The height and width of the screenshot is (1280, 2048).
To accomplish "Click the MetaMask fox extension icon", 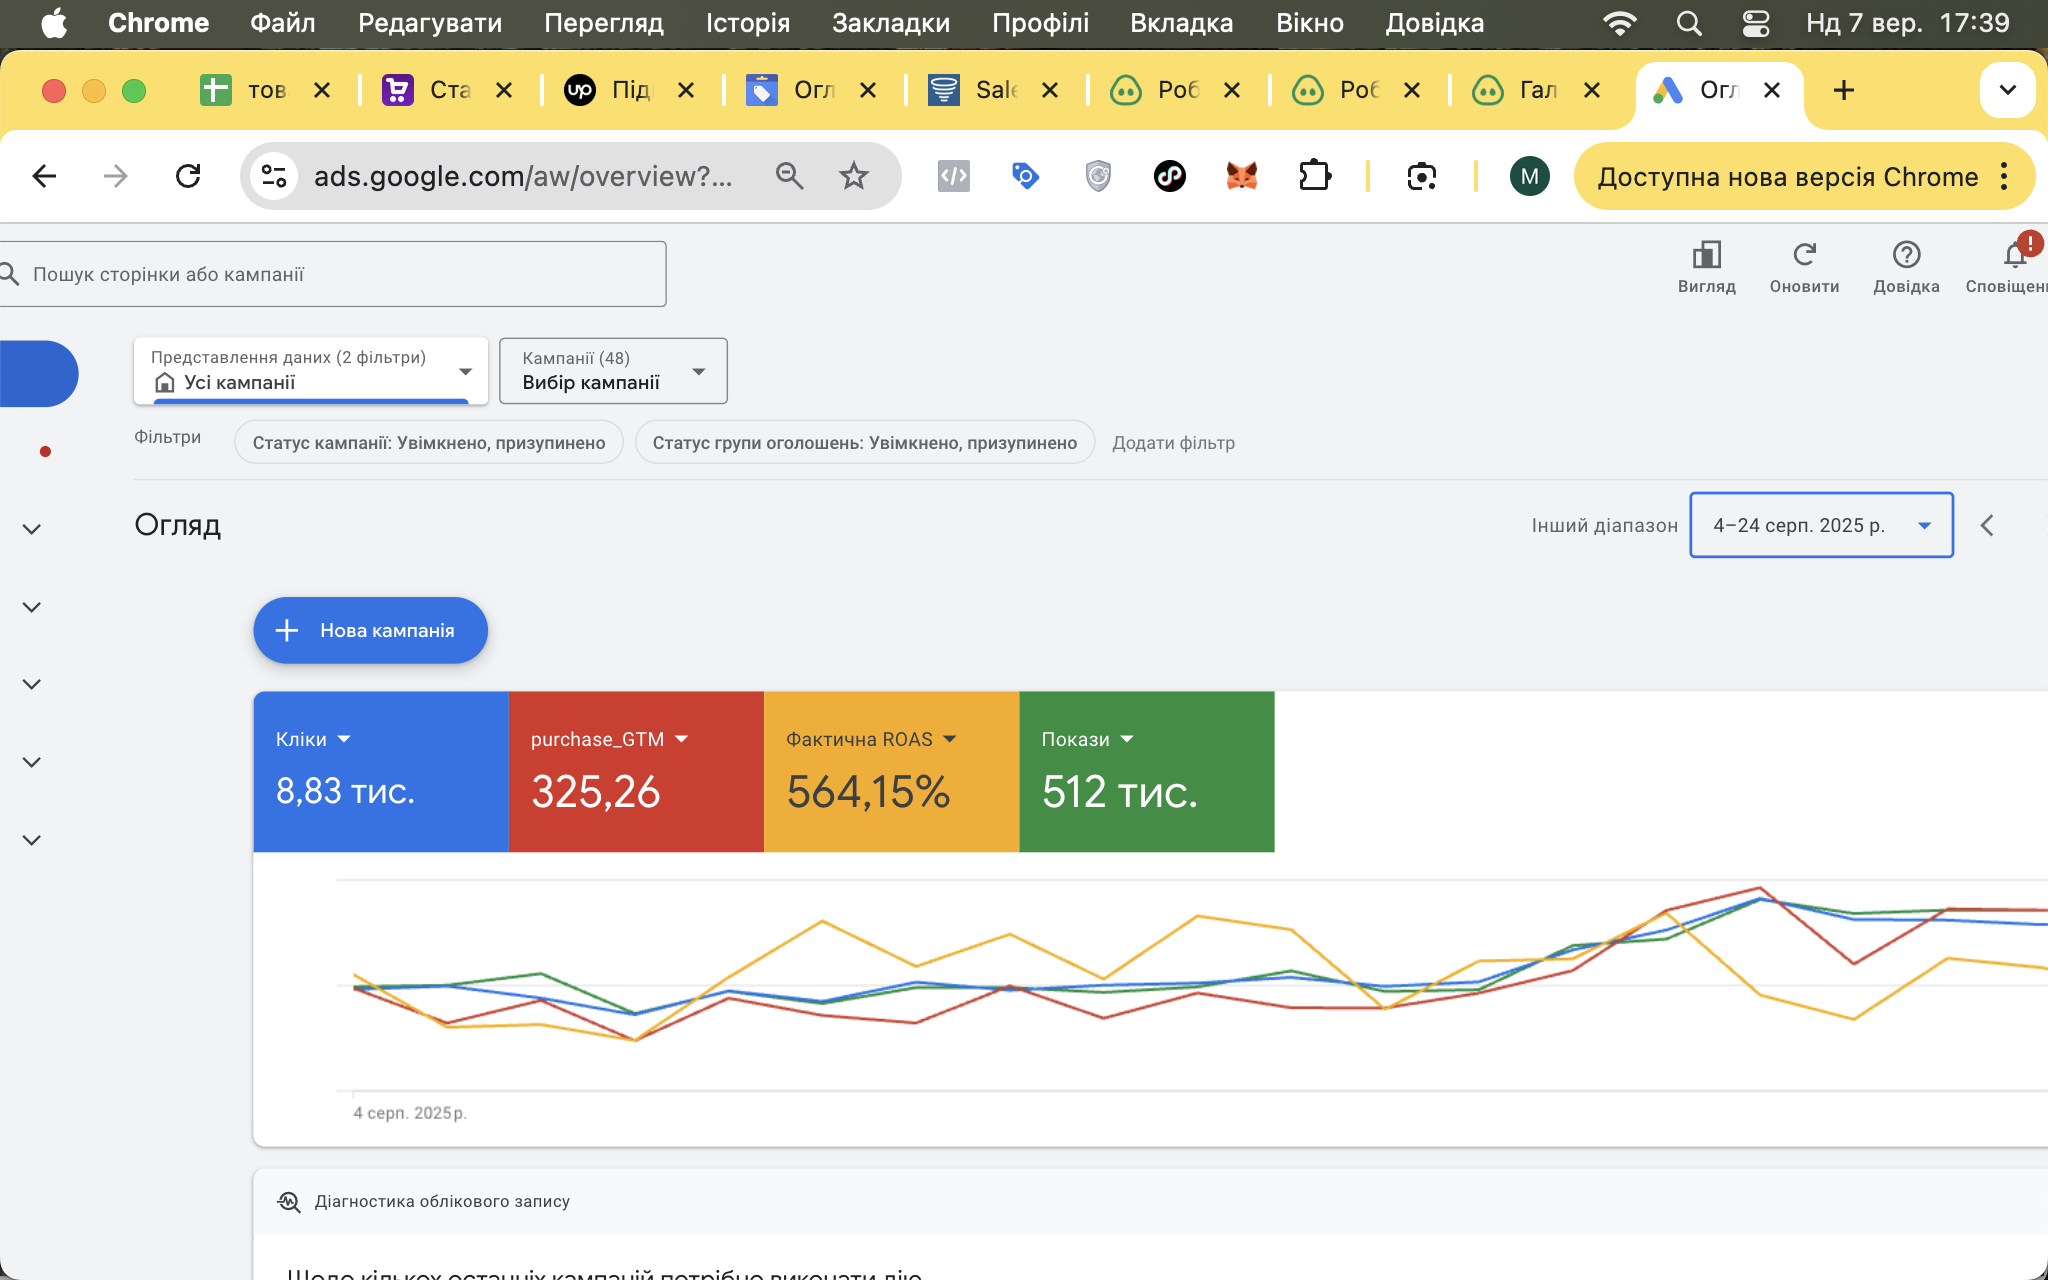I will tap(1241, 177).
